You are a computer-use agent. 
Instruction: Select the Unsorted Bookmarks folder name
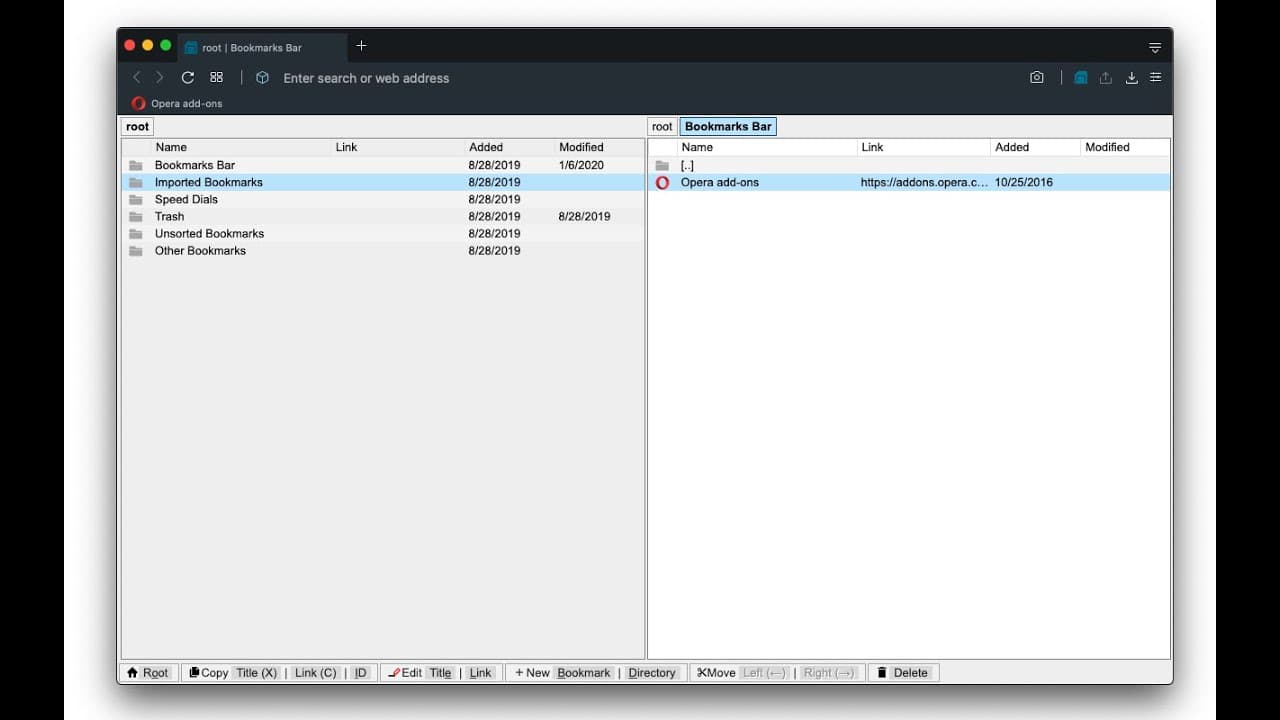tap(209, 233)
